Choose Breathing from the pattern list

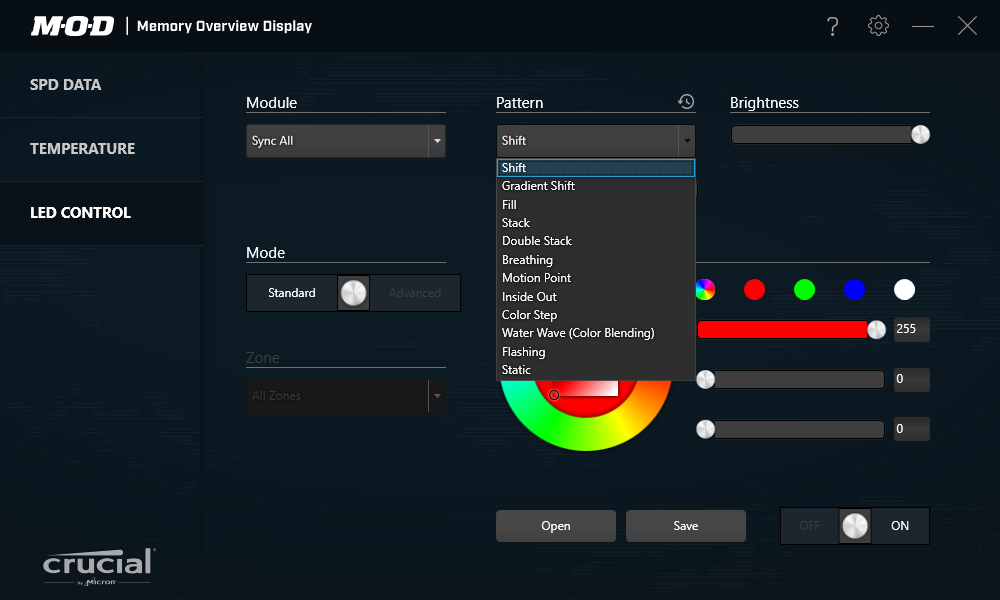[x=527, y=260]
